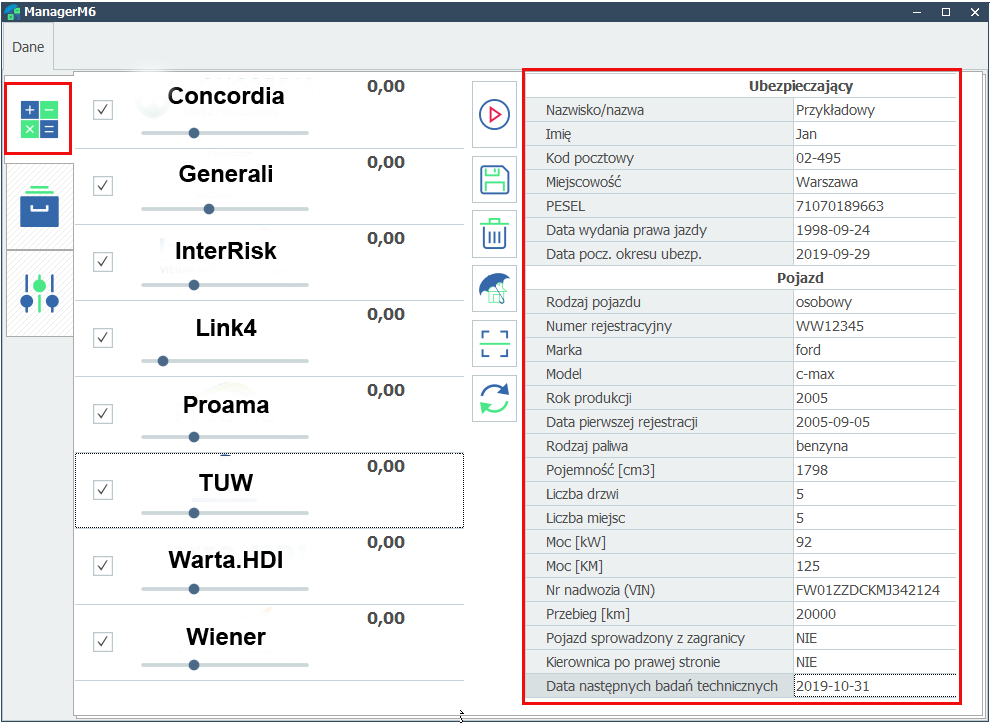
Task: Uncheck the Generali checkbox
Action: click(103, 186)
